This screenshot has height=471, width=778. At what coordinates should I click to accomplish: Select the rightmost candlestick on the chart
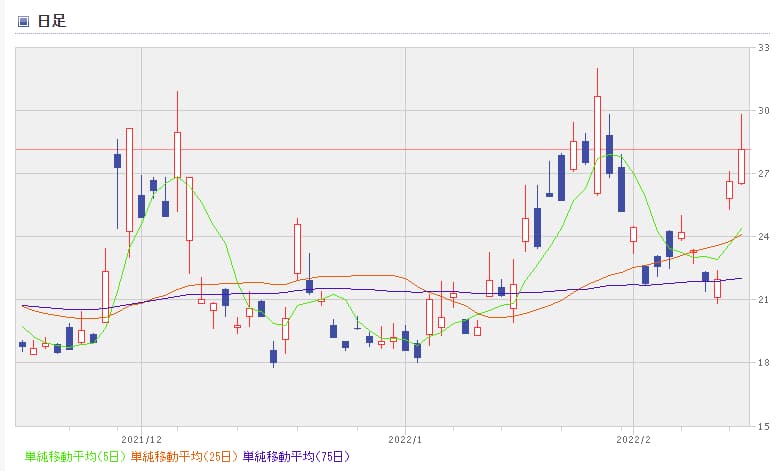pyautogui.click(x=742, y=165)
